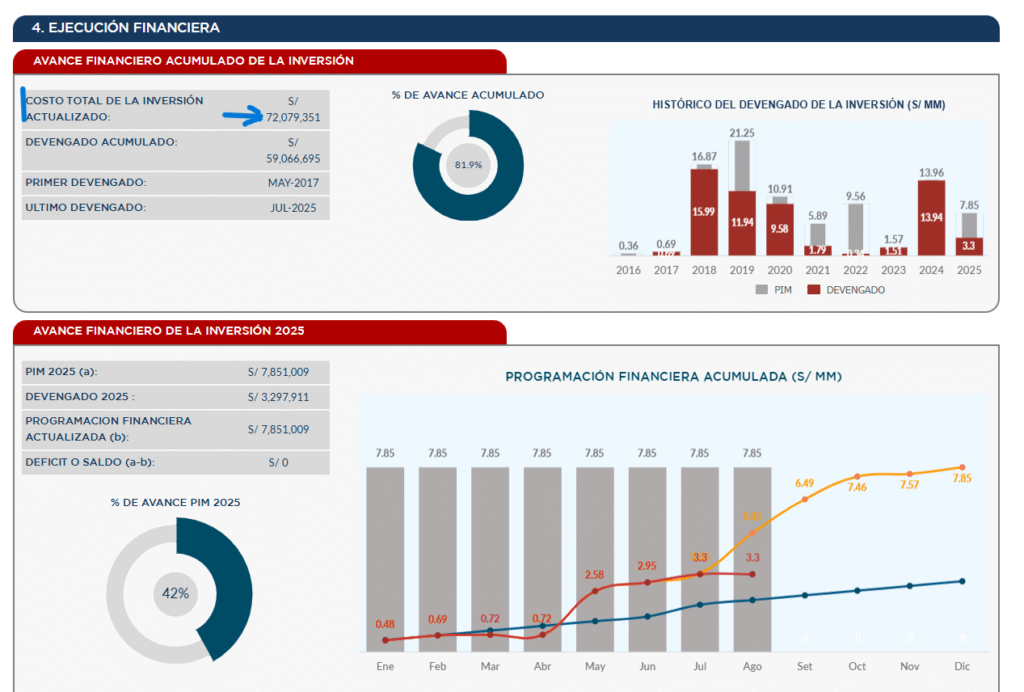Image resolution: width=1024 pixels, height=692 pixels.
Task: Open the 'Avance Financiero Acumulado de la Inversión' header tab
Action: pos(259,61)
